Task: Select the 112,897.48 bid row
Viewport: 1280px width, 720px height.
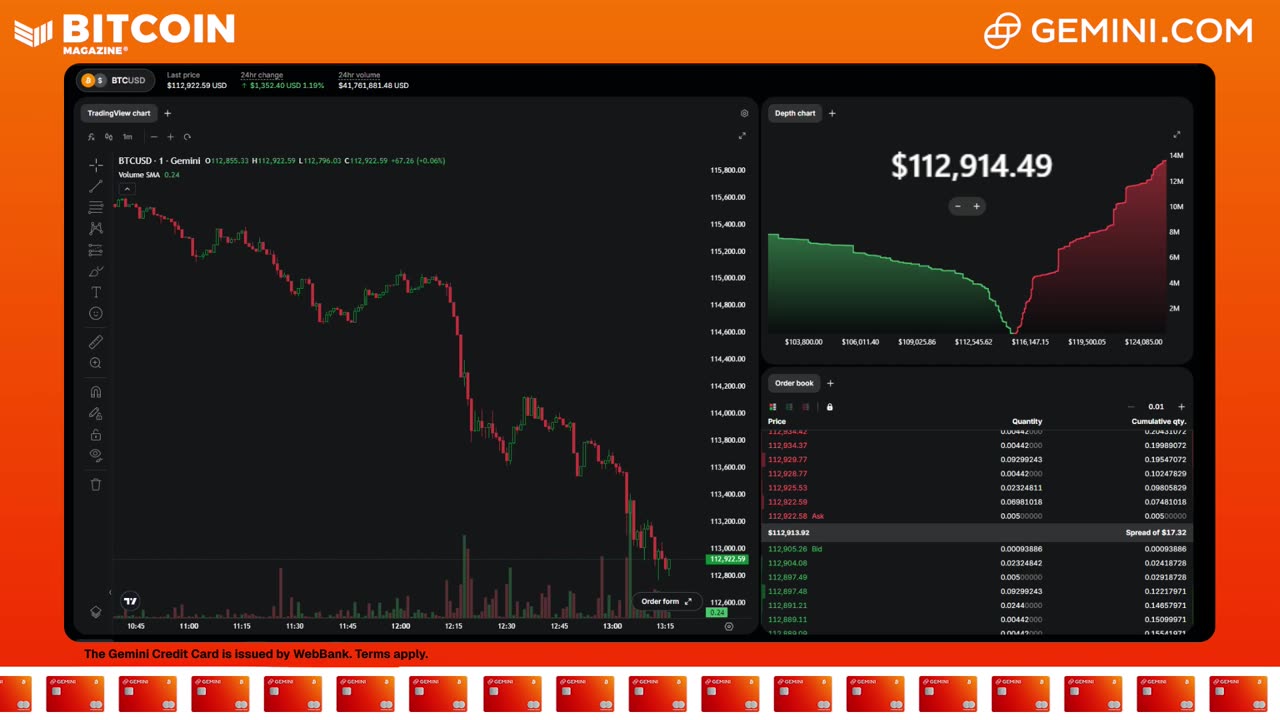Action: click(976, 591)
